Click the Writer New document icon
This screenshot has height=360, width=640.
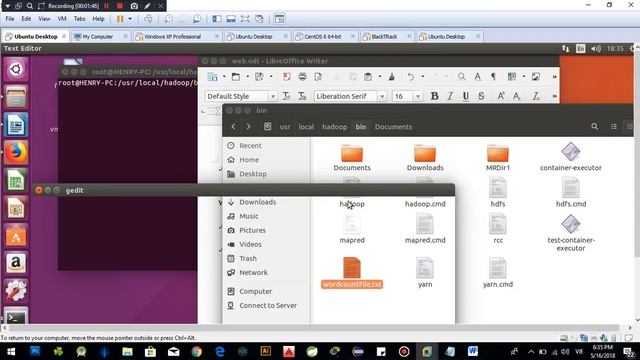click(212, 76)
